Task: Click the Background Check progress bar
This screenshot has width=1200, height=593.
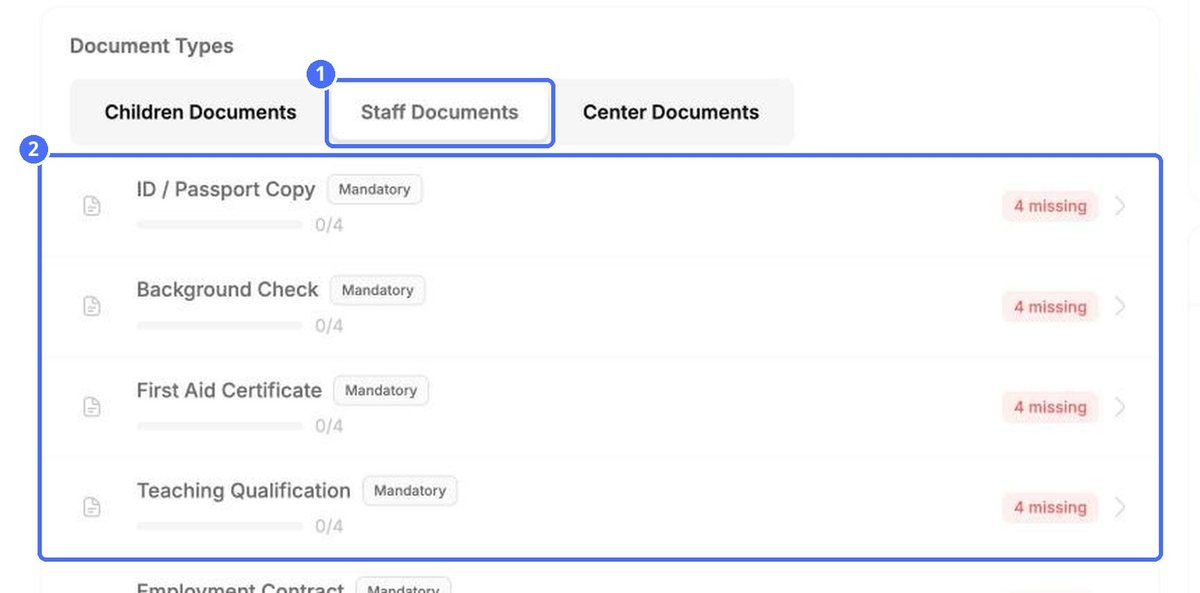Action: 220,325
